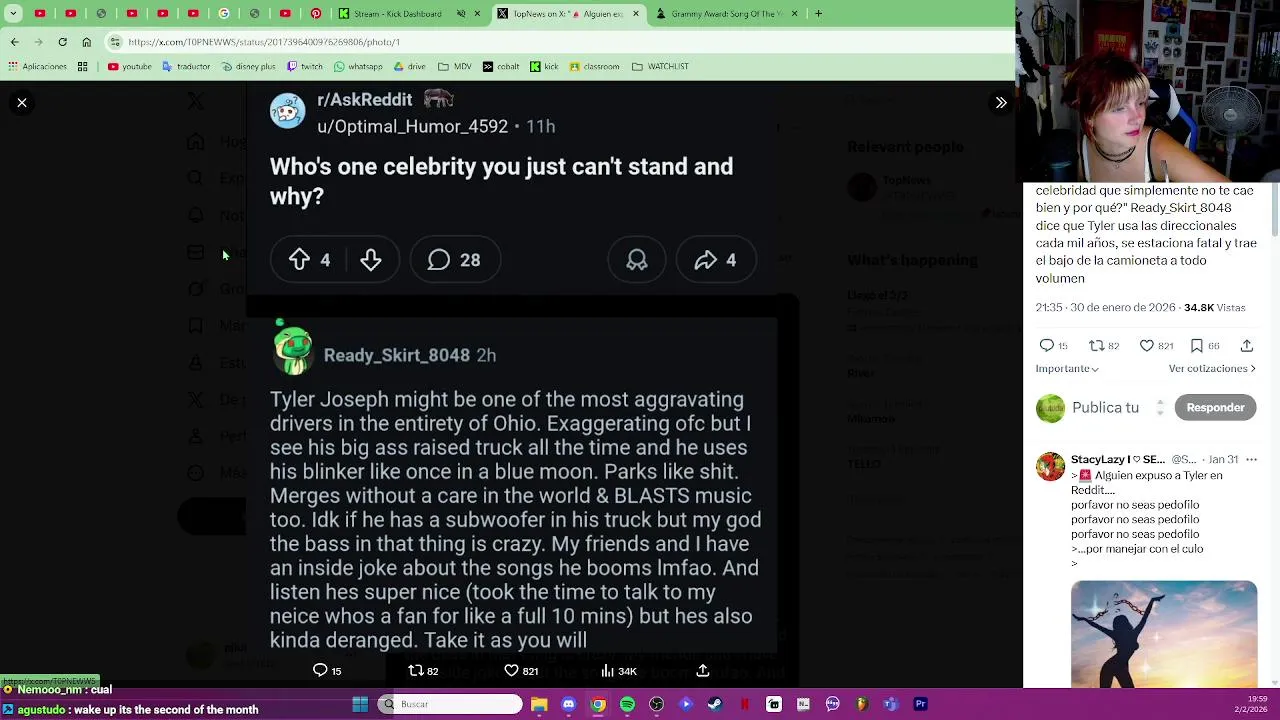Switch to Stream - Kick Dashboard tab
The height and width of the screenshot is (720, 1280).
397,14
